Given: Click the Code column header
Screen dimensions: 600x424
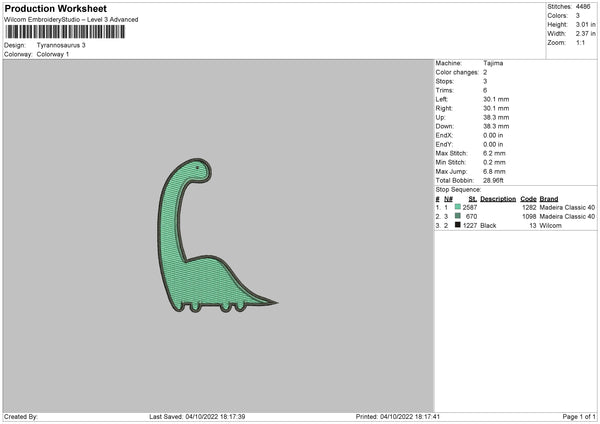Looking at the screenshot, I should coord(529,198).
